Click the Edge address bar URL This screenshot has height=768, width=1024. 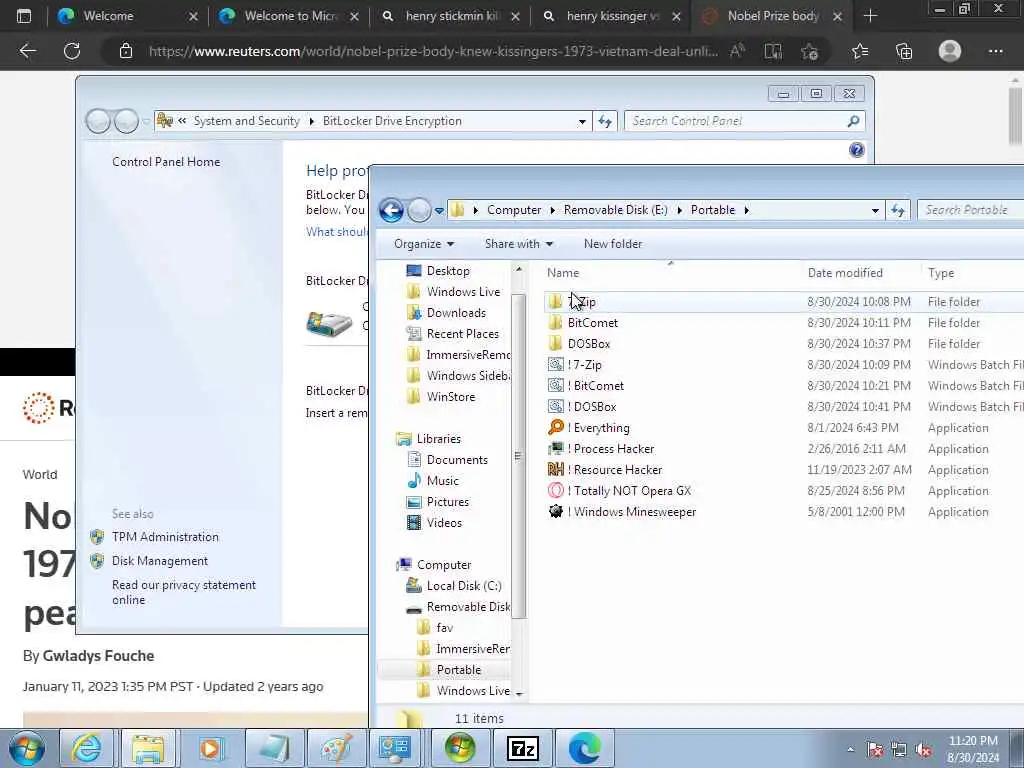[x=433, y=51]
